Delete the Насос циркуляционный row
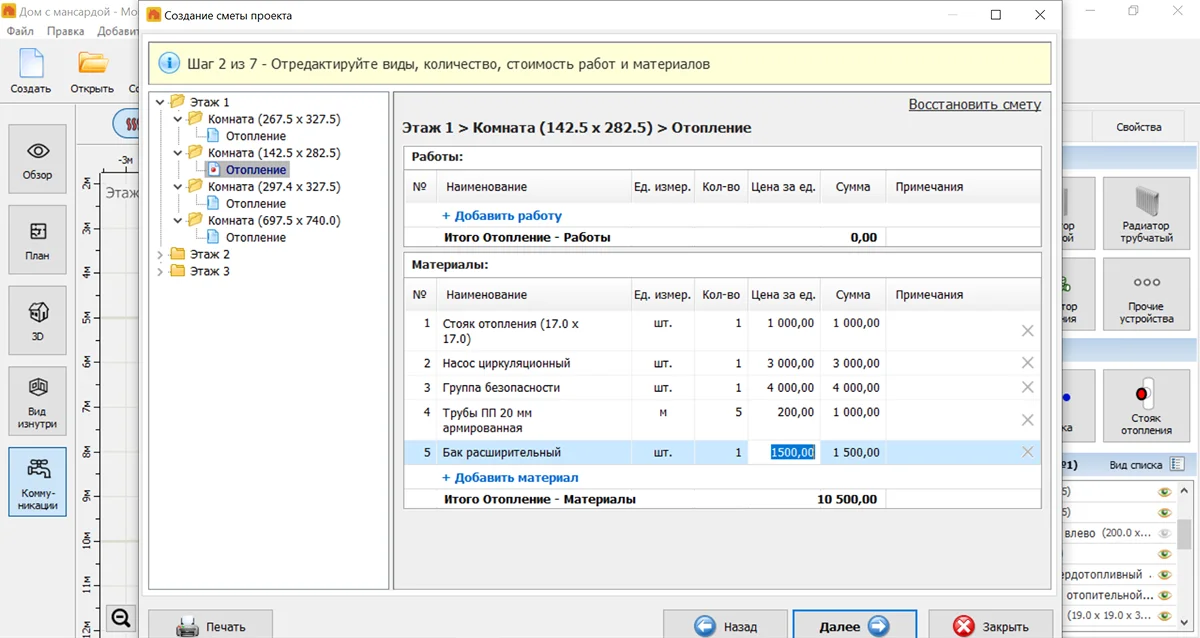Image resolution: width=1200 pixels, height=638 pixels. coord(1027,363)
